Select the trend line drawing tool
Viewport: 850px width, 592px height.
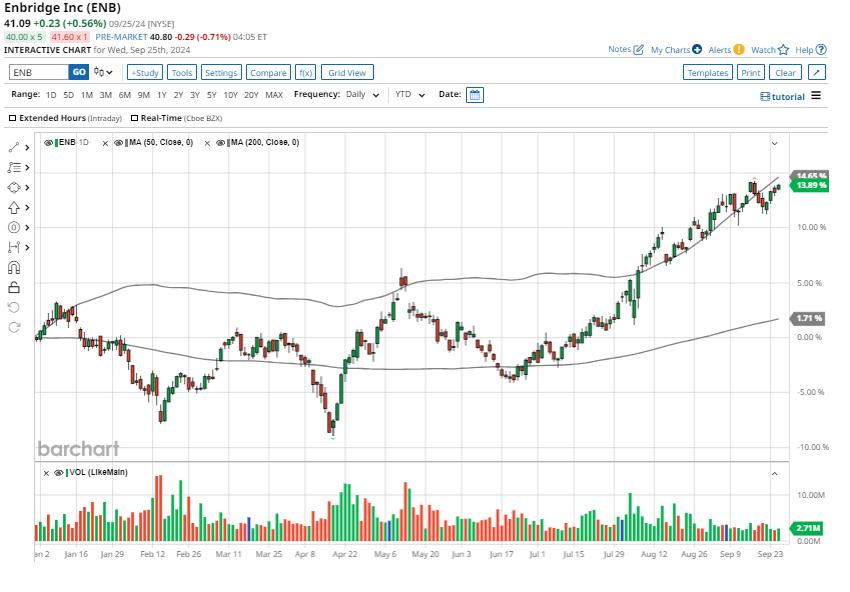(14, 147)
